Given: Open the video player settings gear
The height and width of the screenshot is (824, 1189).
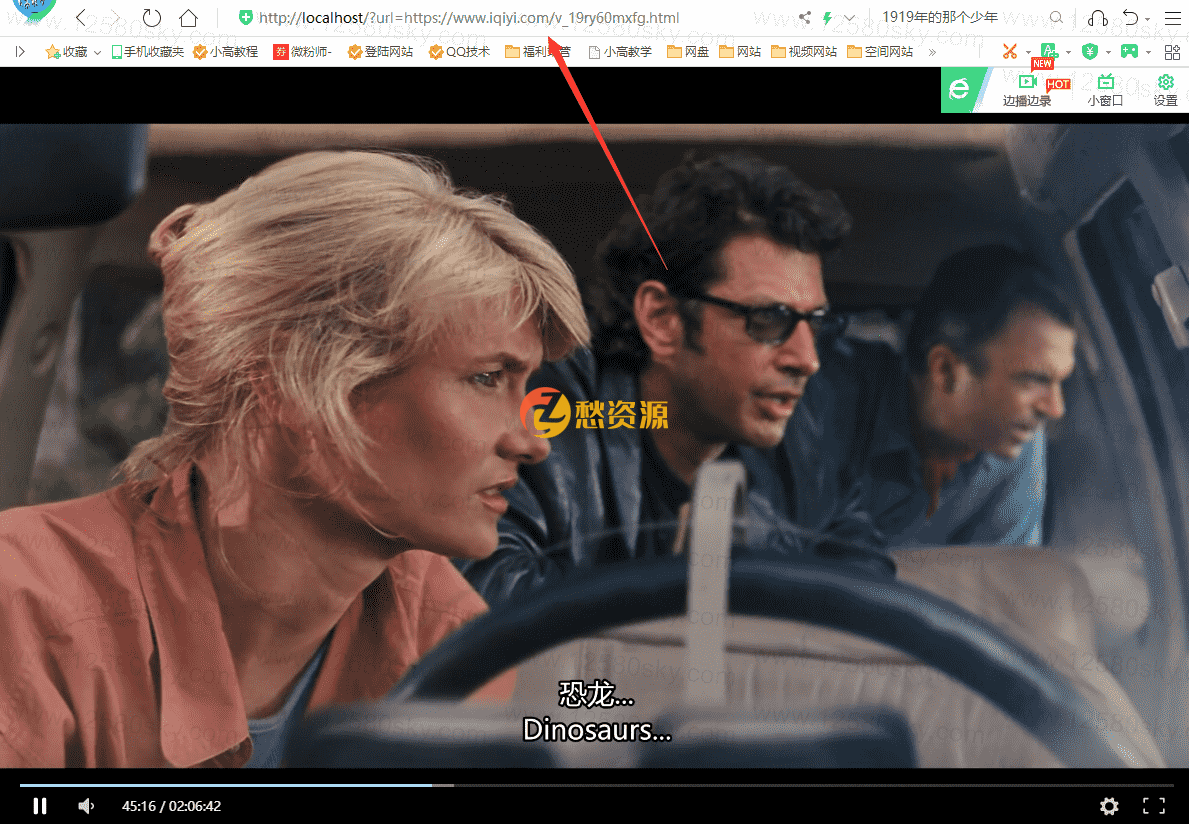Looking at the screenshot, I should point(1108,806).
